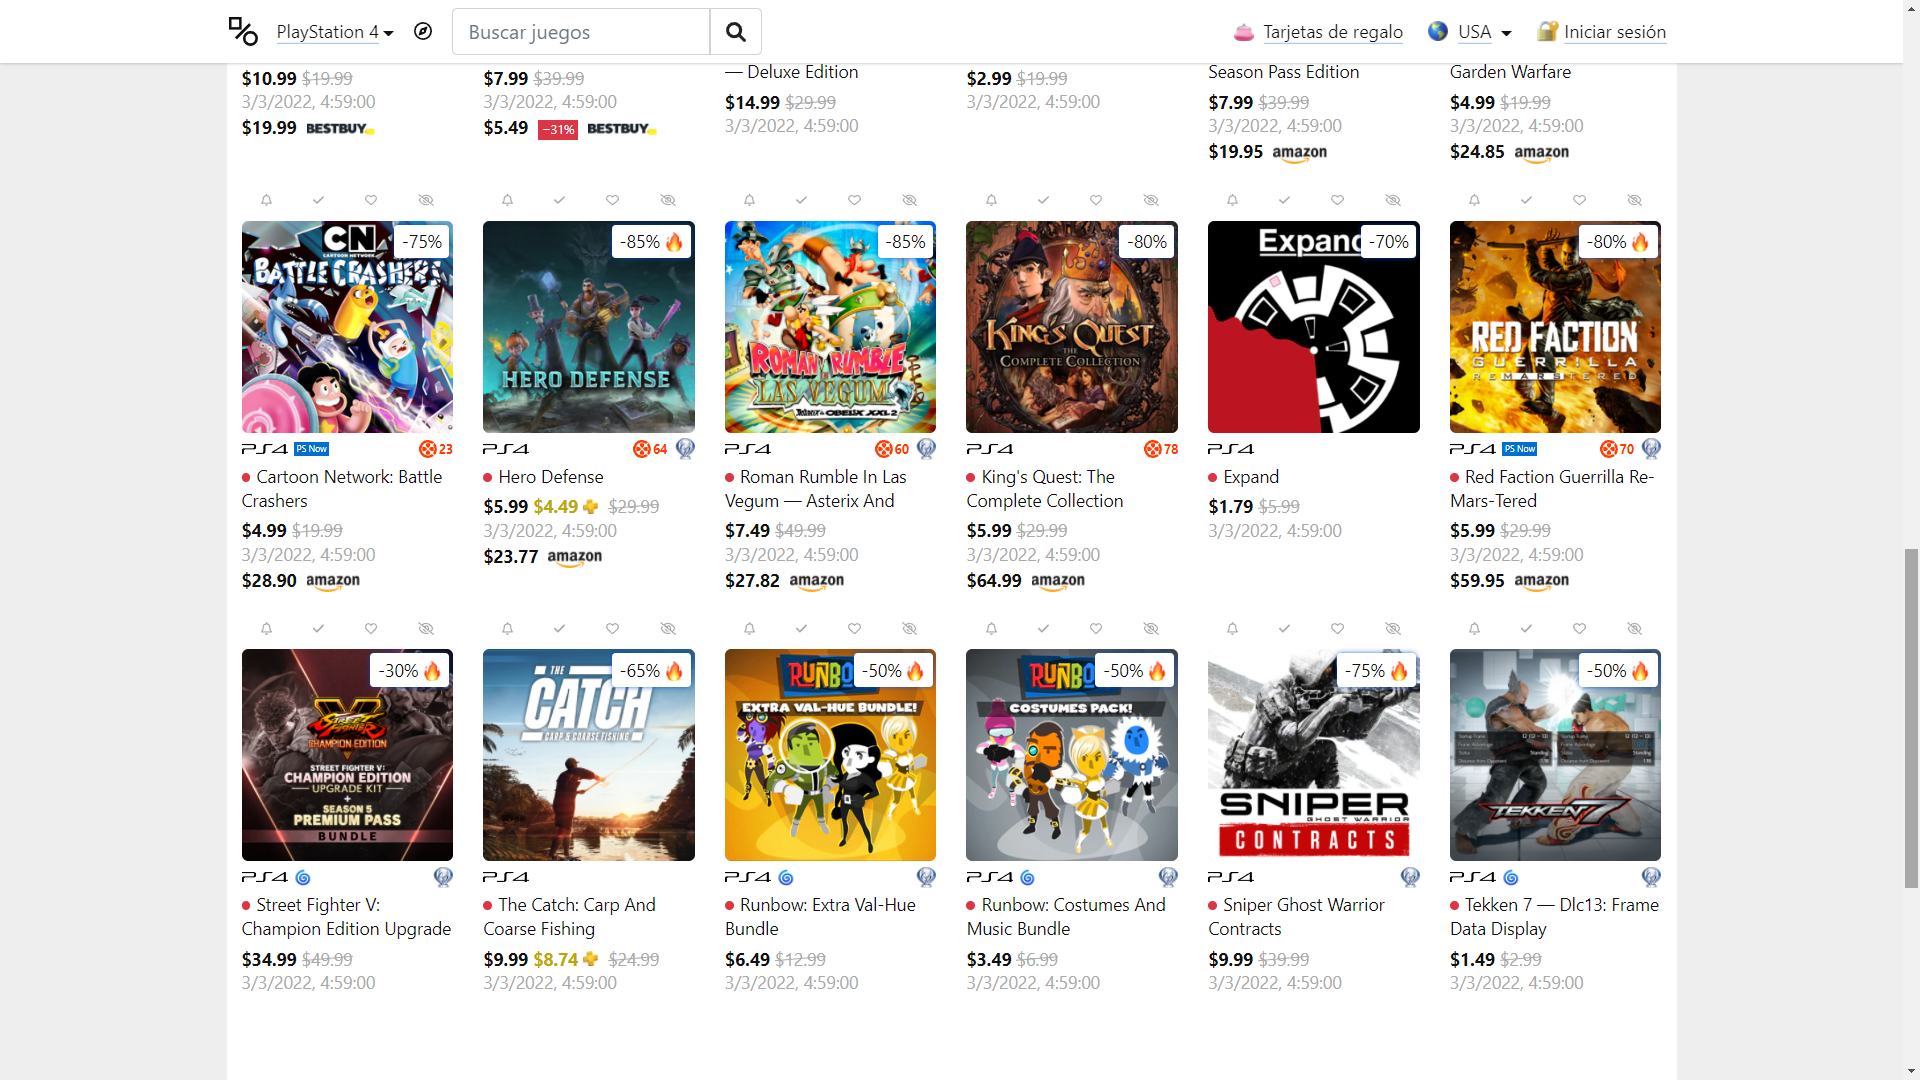Click bell icon above Tekken 7 thumbnail
Screen dimensions: 1920x1080
[x=1474, y=629]
